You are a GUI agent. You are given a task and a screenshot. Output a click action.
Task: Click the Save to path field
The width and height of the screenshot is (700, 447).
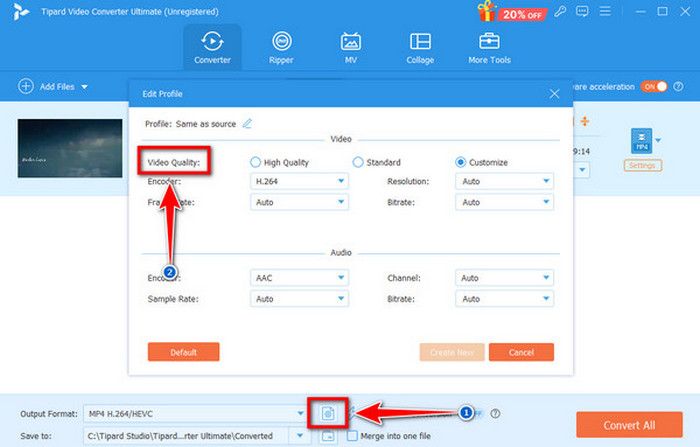186,436
